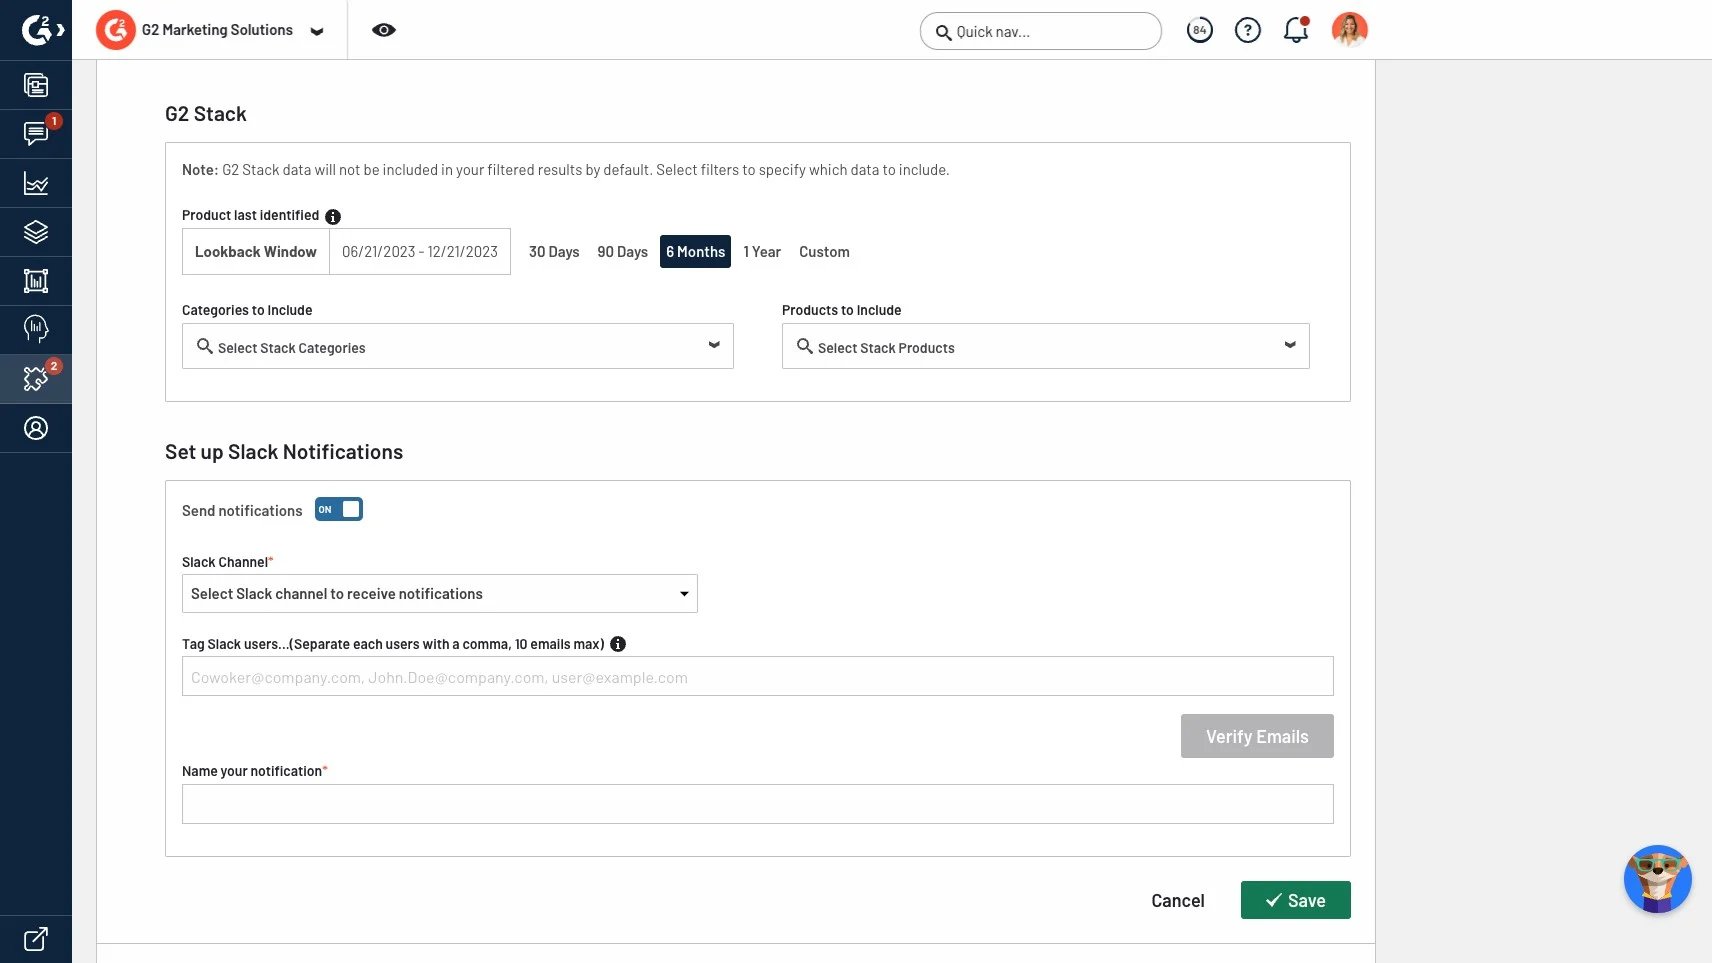Click the G2 Marketing Solutions product logo
This screenshot has width=1712, height=963.
point(116,30)
